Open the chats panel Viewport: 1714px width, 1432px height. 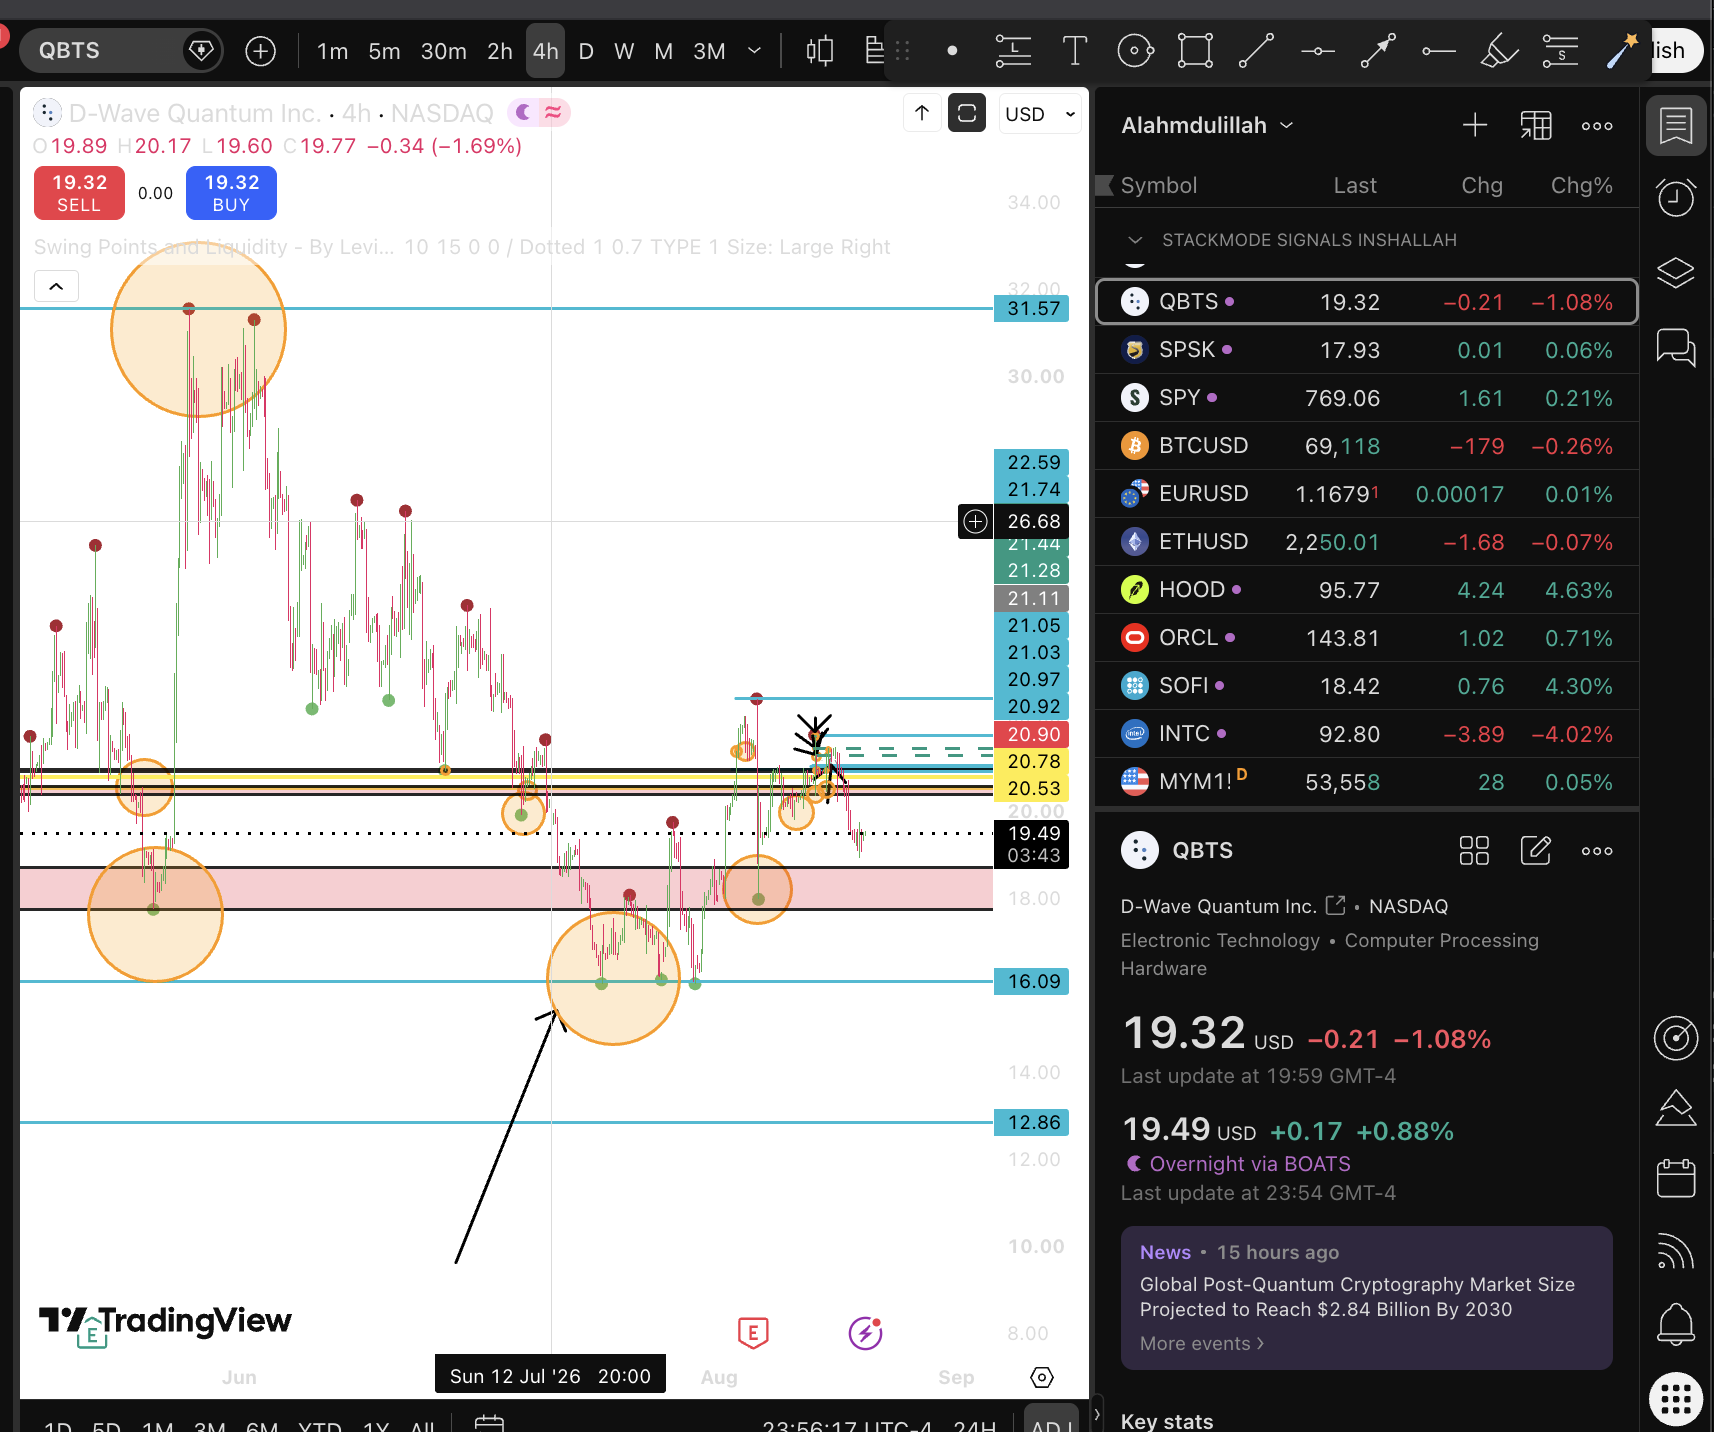click(1676, 347)
